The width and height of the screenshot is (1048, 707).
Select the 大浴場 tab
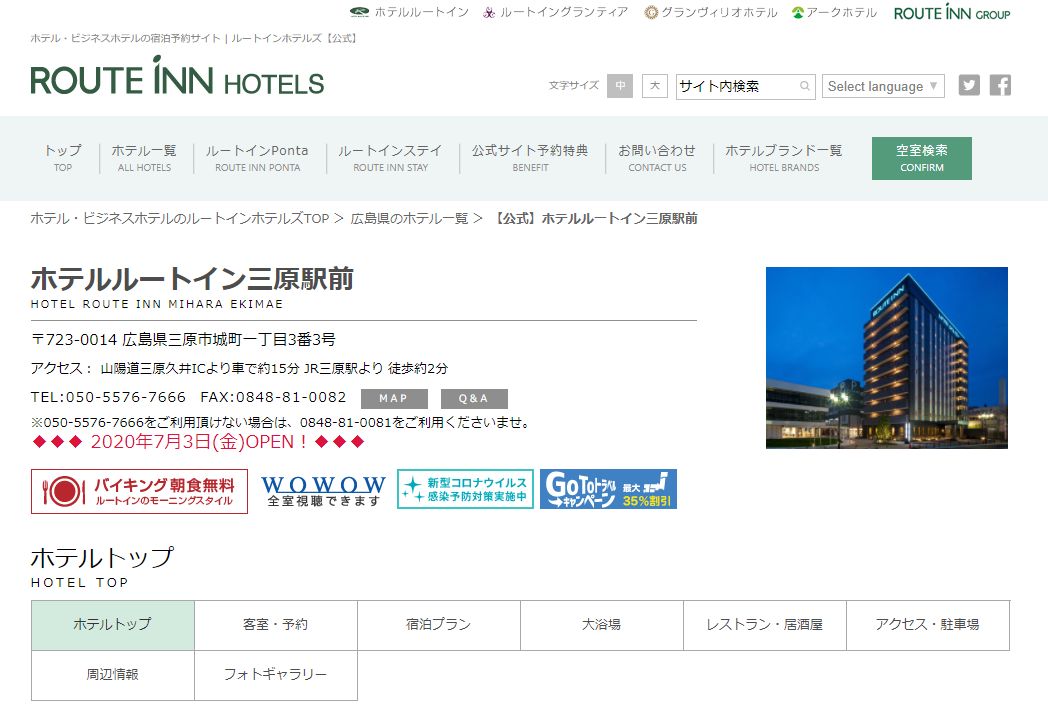point(602,625)
